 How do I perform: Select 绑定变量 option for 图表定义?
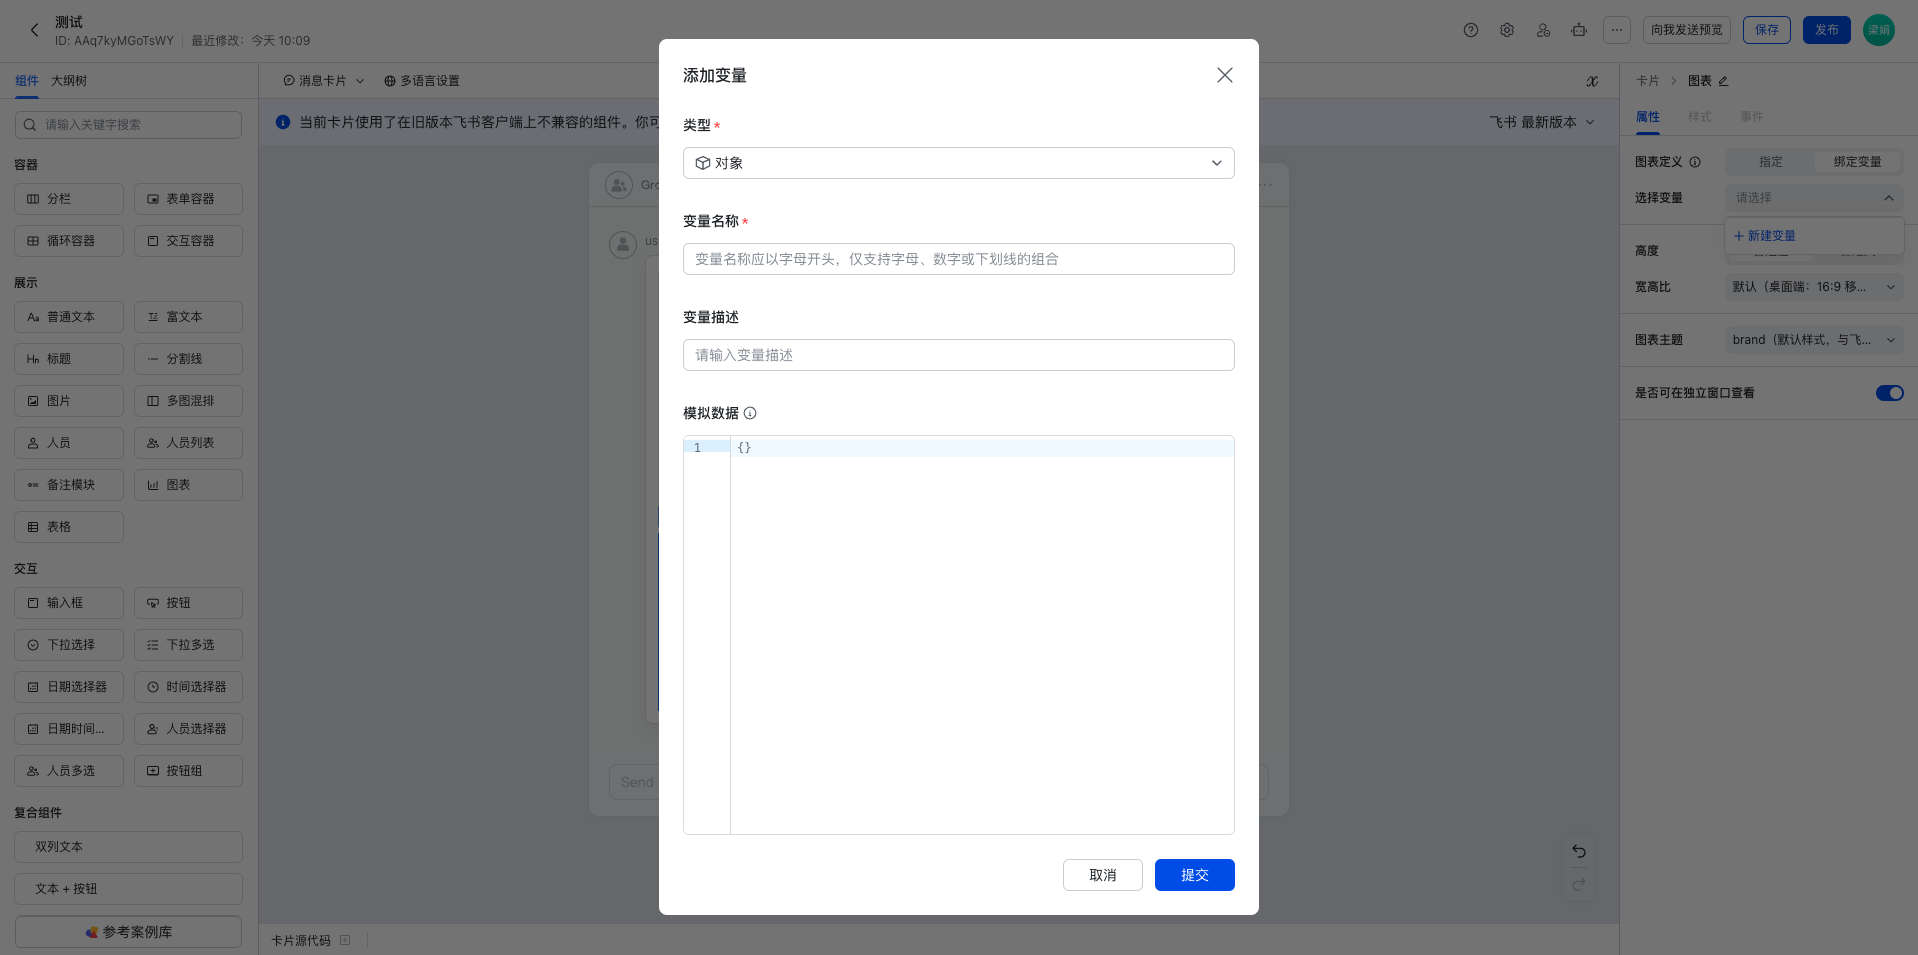click(x=1857, y=162)
